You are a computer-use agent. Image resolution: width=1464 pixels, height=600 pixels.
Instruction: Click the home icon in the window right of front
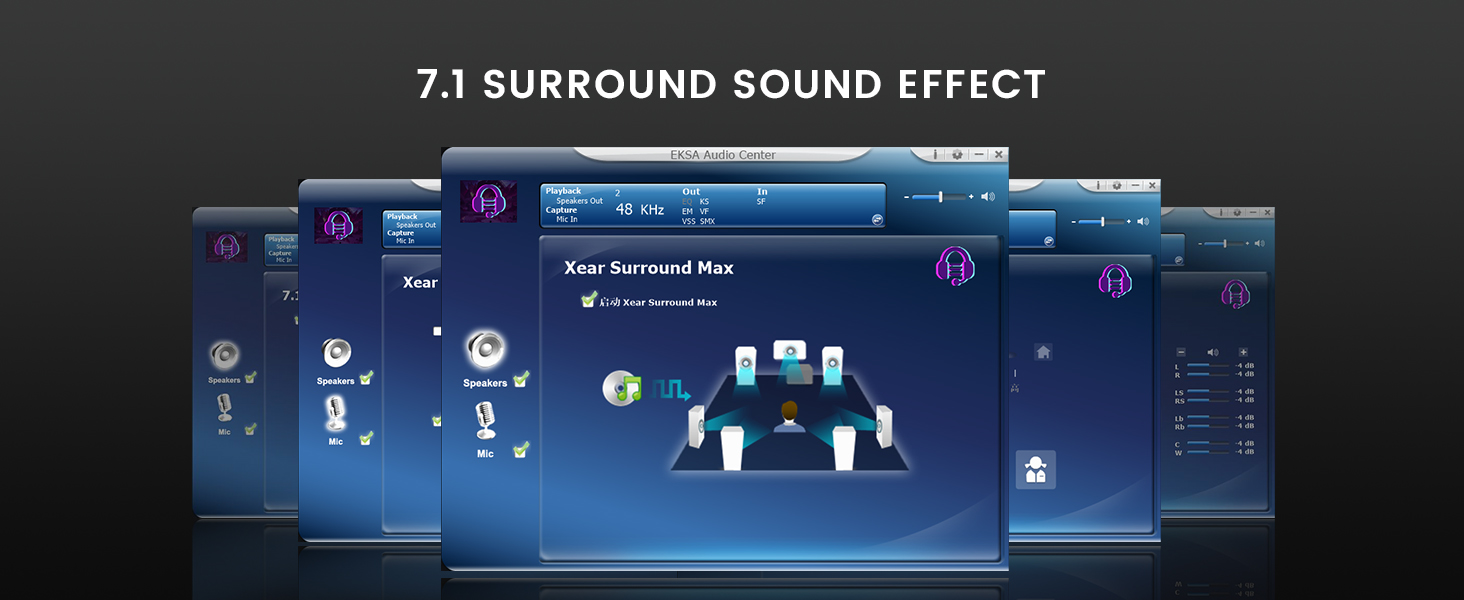point(1043,352)
